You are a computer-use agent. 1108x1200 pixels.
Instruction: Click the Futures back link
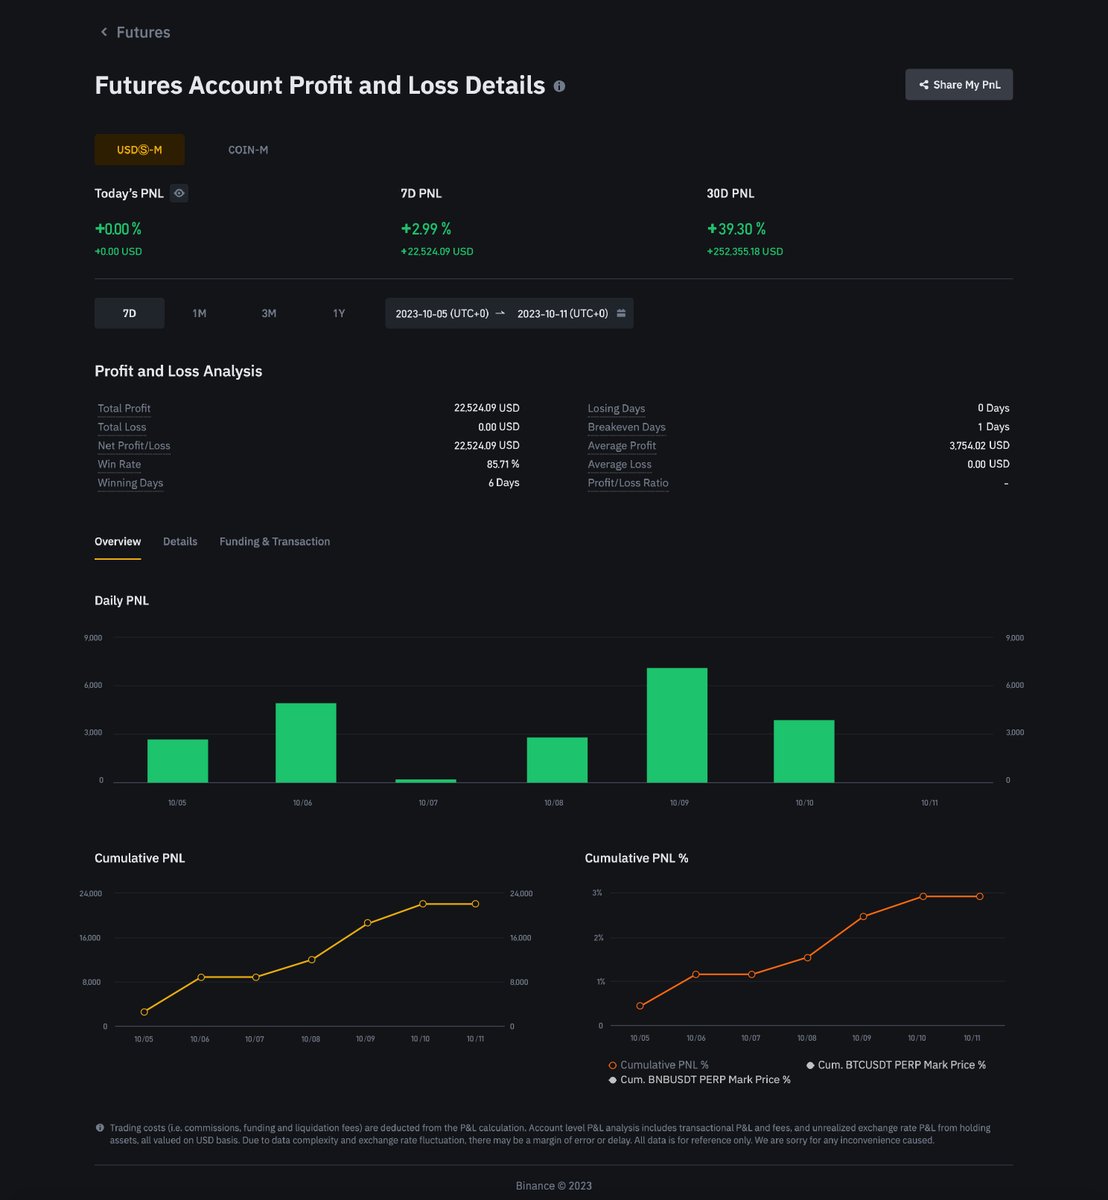(135, 32)
